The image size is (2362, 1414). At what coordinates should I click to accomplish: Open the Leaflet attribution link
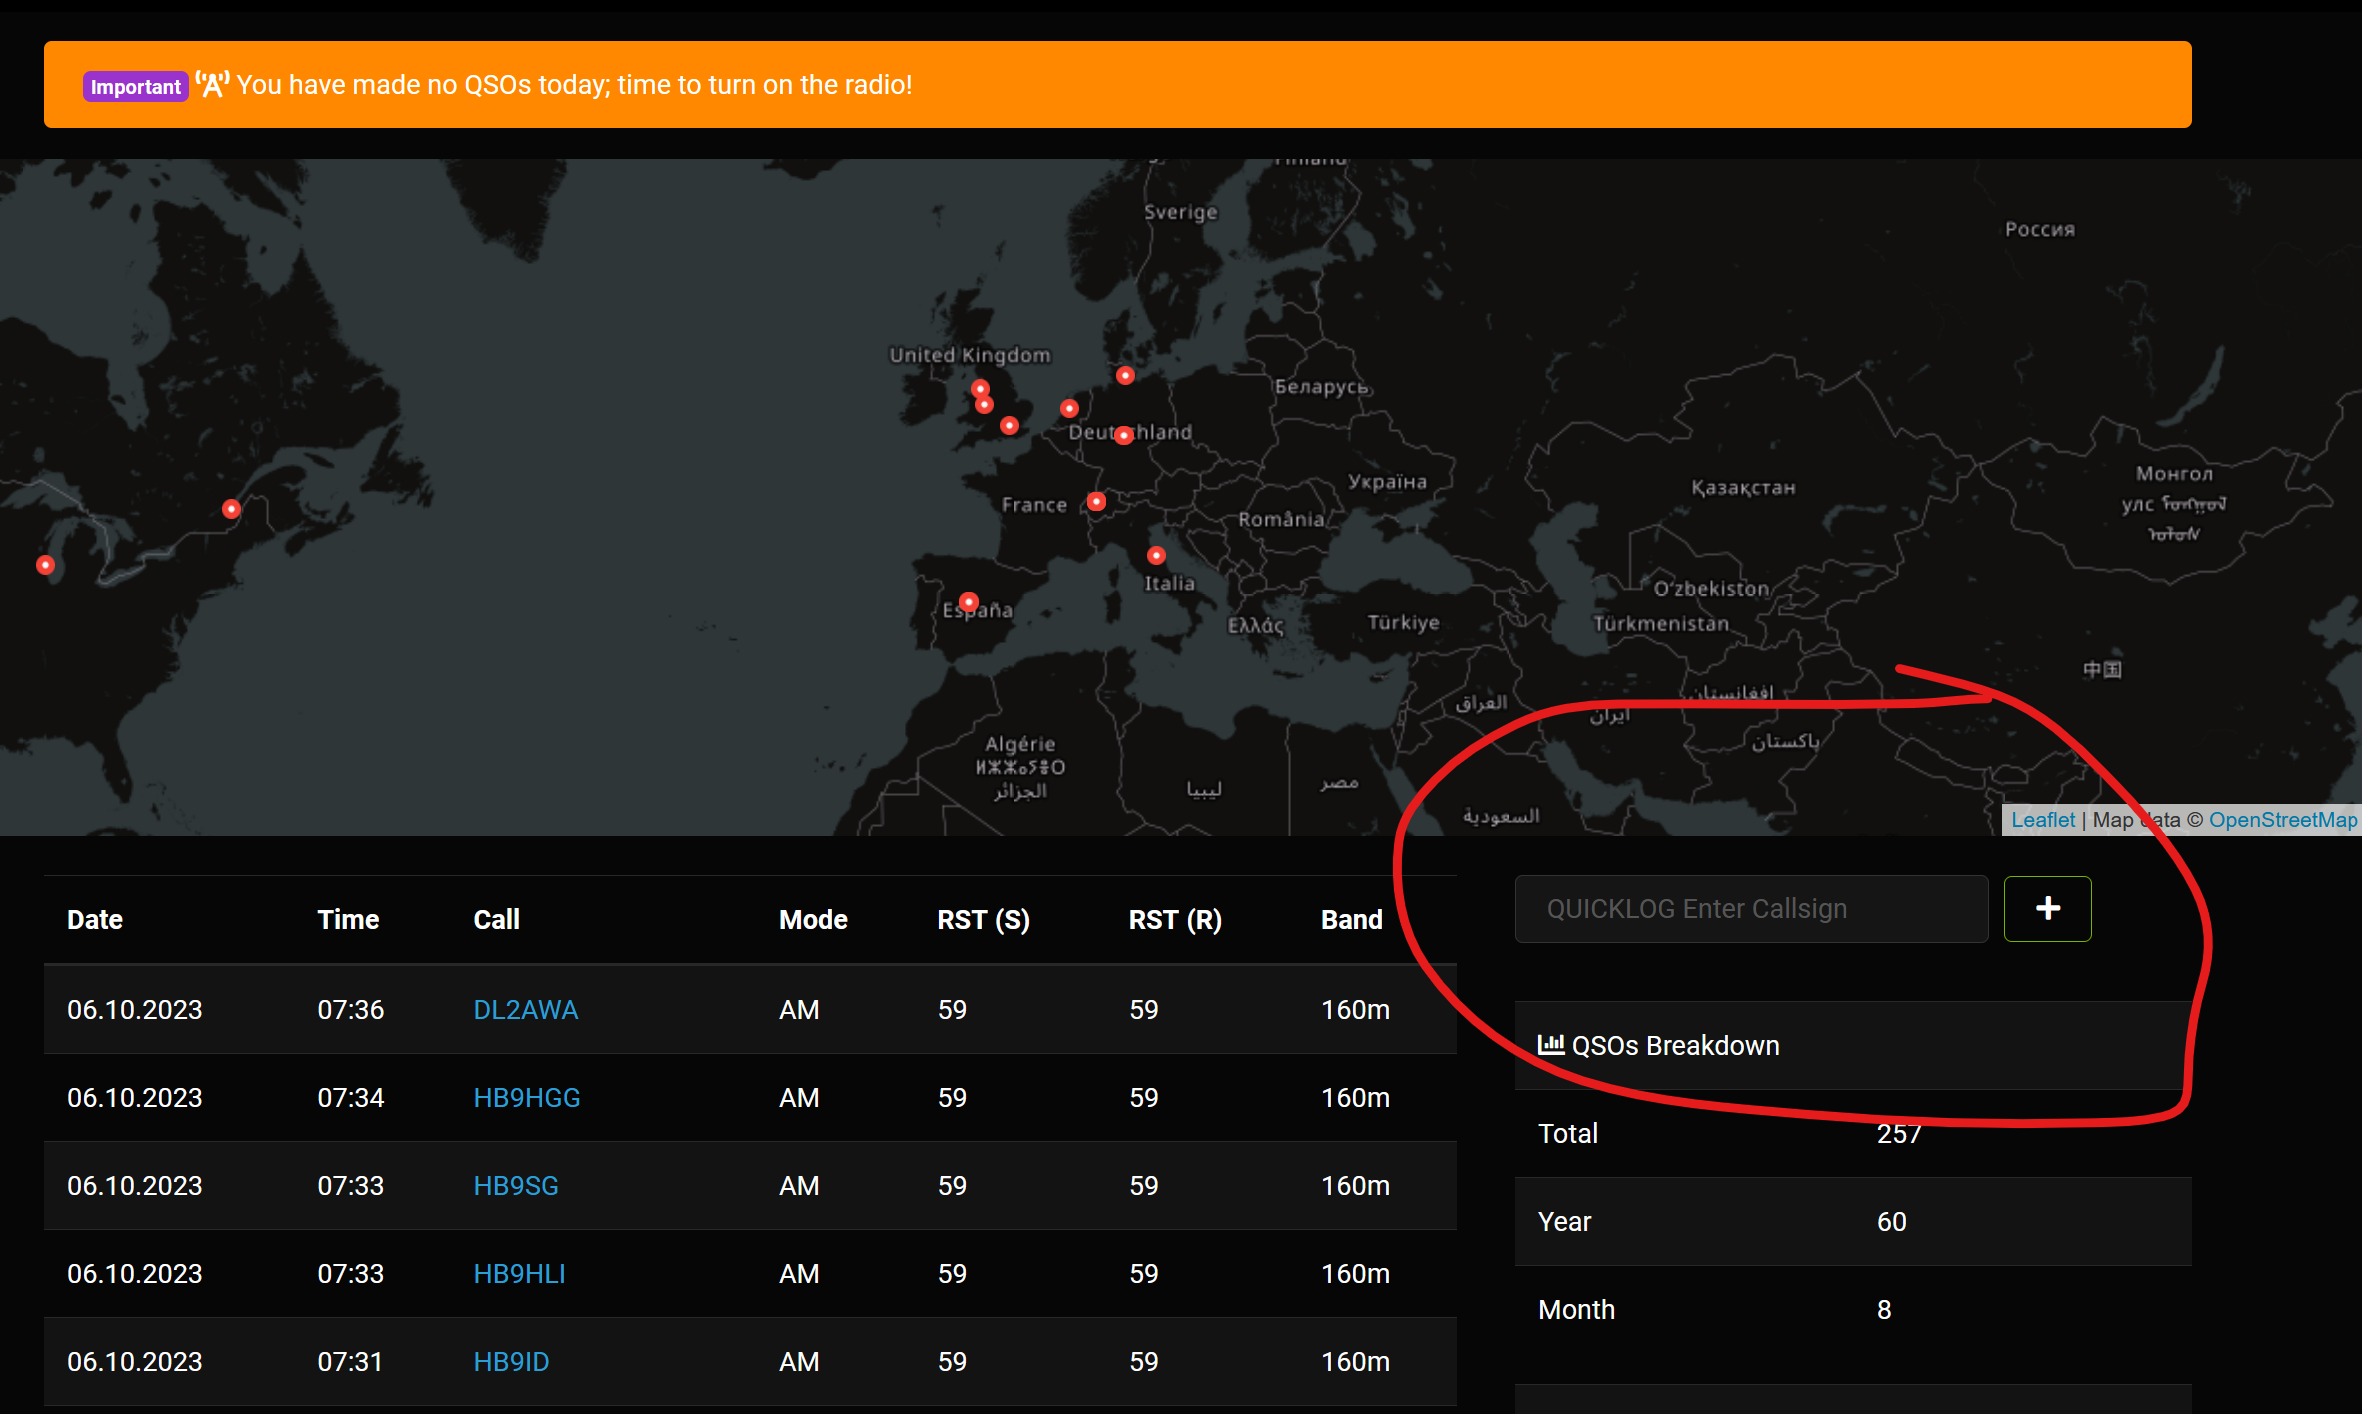tap(2042, 820)
